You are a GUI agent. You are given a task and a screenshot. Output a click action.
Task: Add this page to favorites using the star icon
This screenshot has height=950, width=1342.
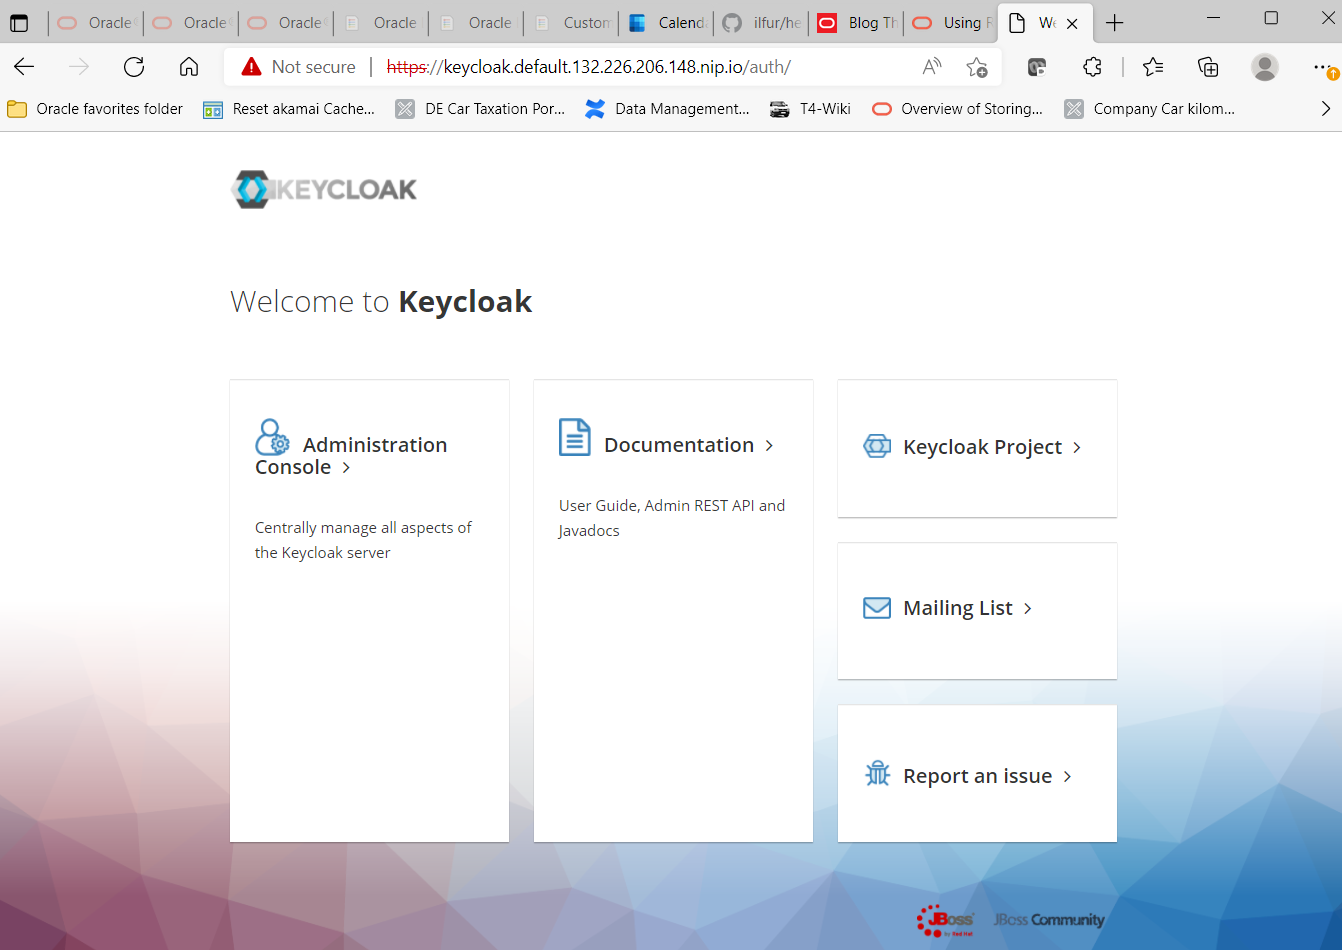pos(977,67)
